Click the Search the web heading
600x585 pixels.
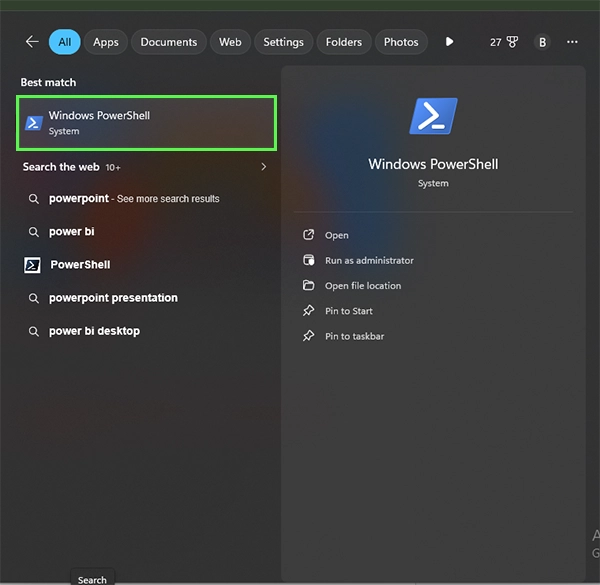(x=61, y=167)
